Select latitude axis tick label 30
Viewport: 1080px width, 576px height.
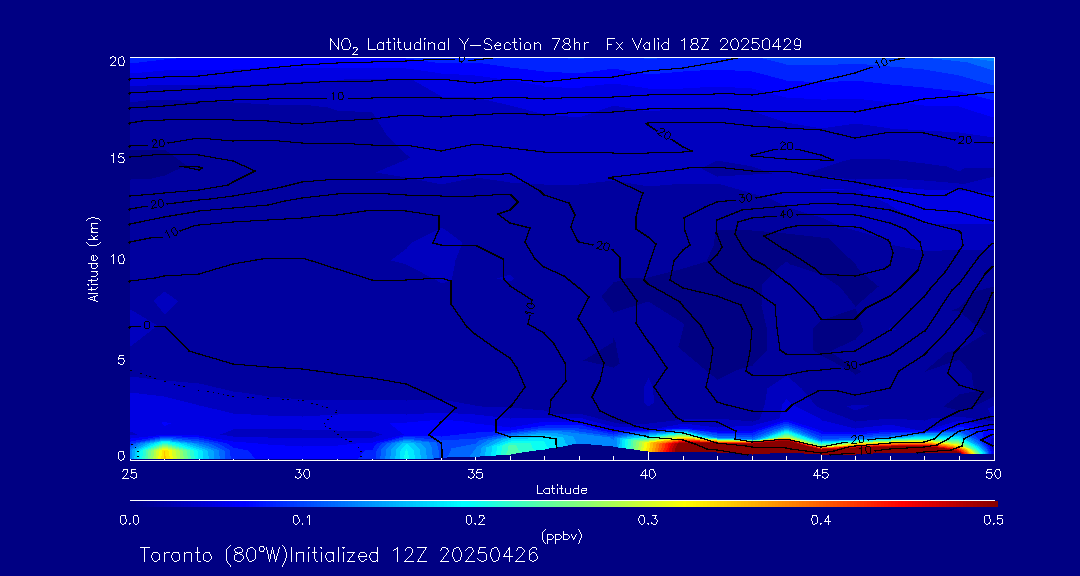click(302, 474)
